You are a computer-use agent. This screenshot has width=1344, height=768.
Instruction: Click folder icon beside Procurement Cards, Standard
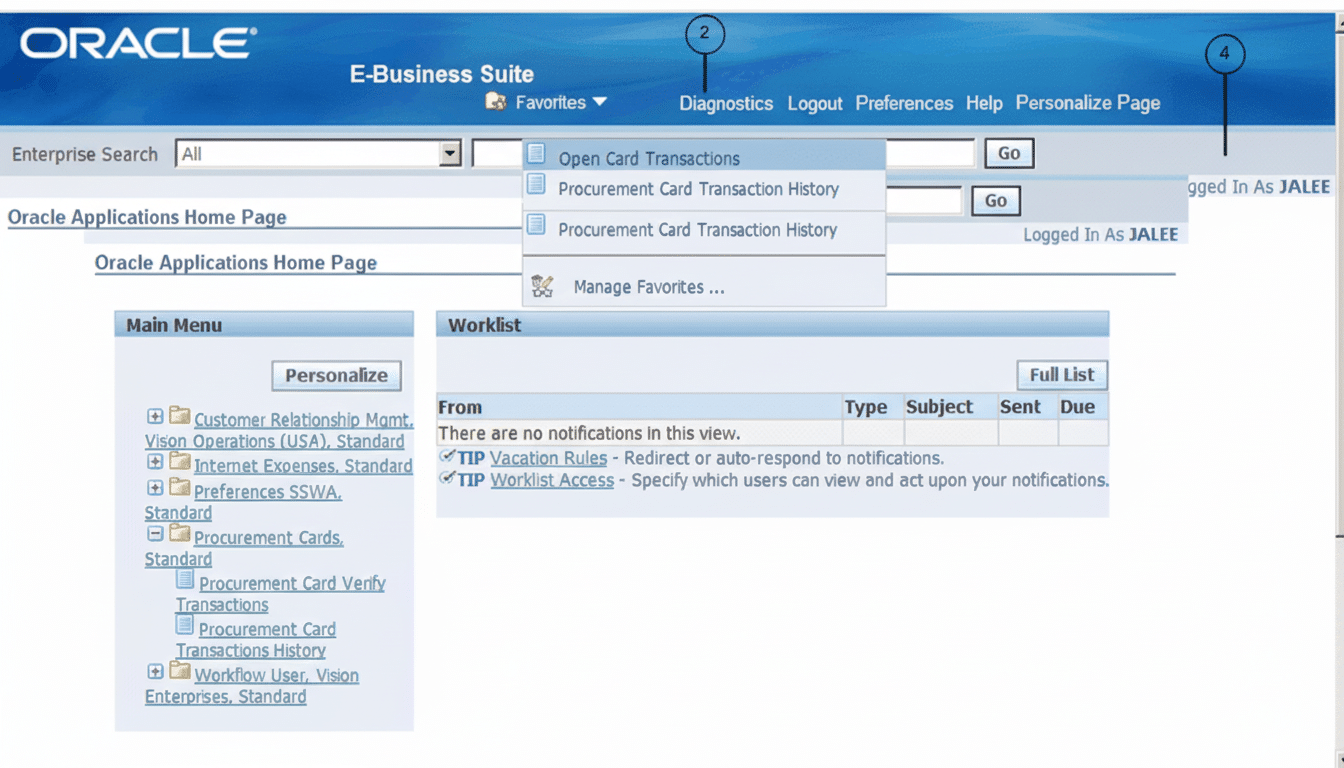coord(180,534)
